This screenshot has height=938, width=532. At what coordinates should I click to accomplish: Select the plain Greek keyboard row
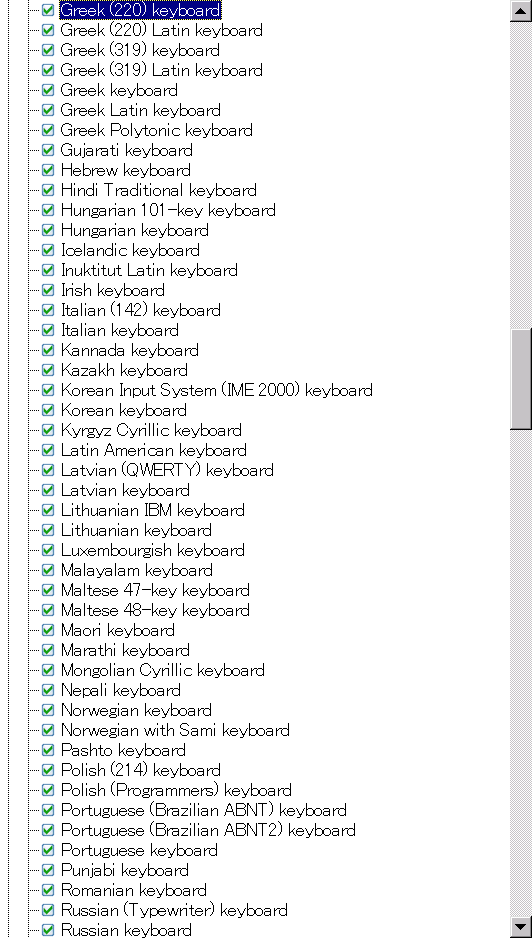[x=119, y=90]
